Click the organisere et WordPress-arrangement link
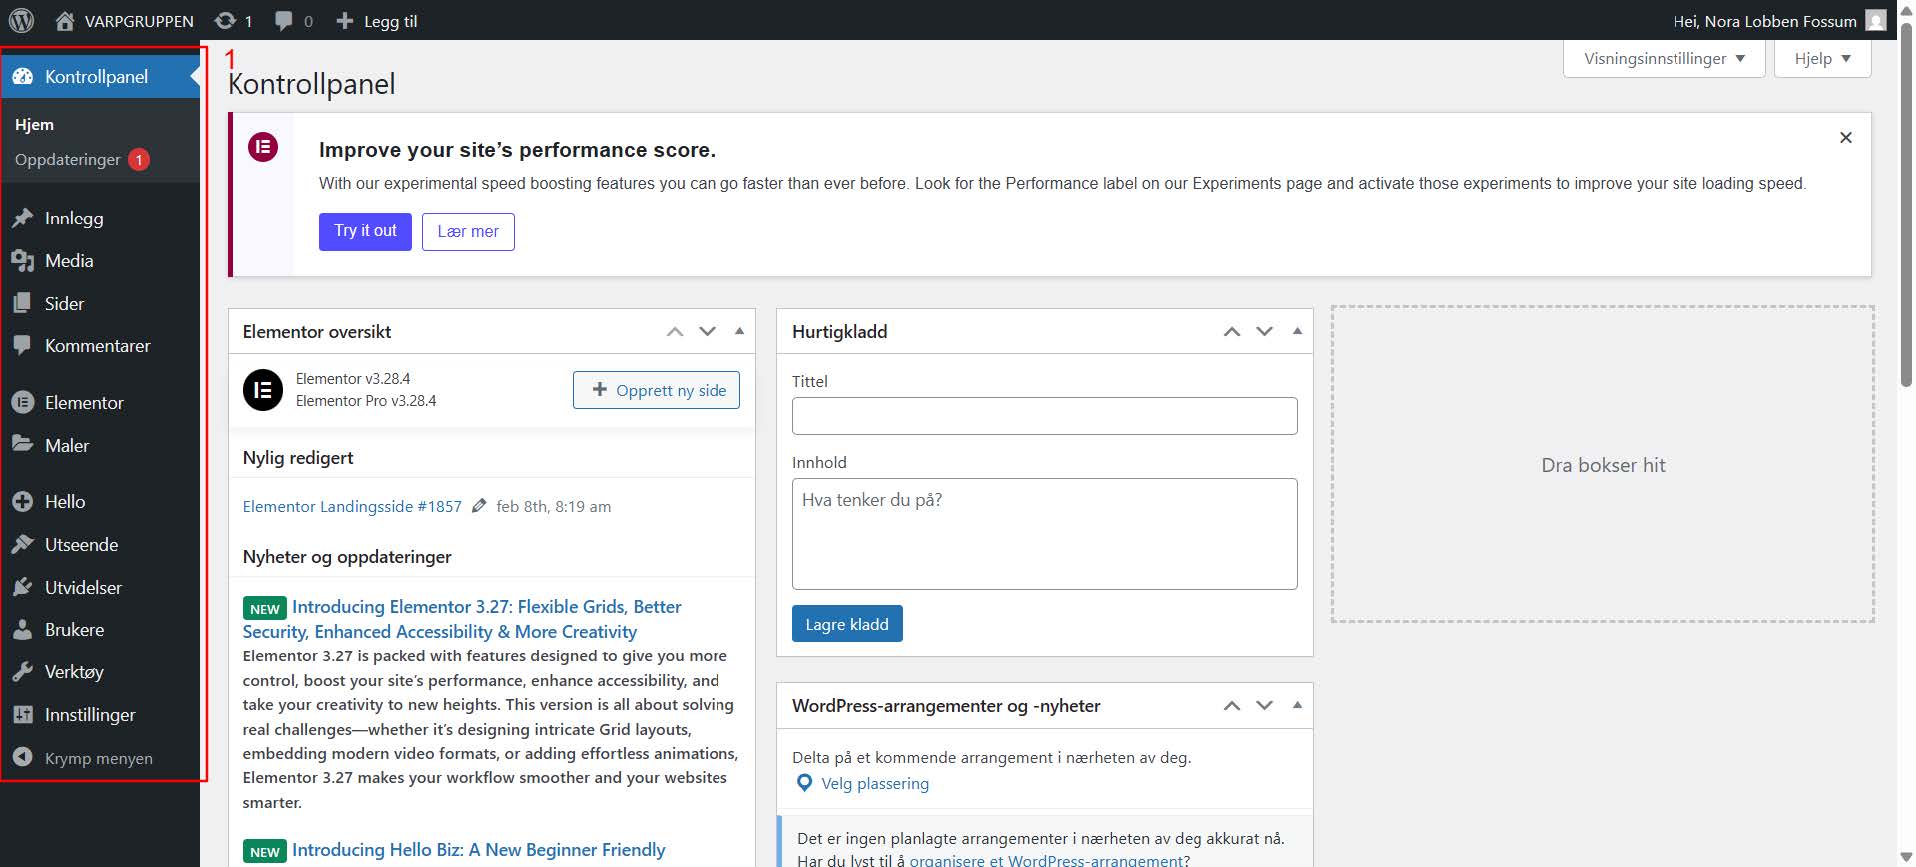The image size is (1916, 867). [x=1045, y=860]
